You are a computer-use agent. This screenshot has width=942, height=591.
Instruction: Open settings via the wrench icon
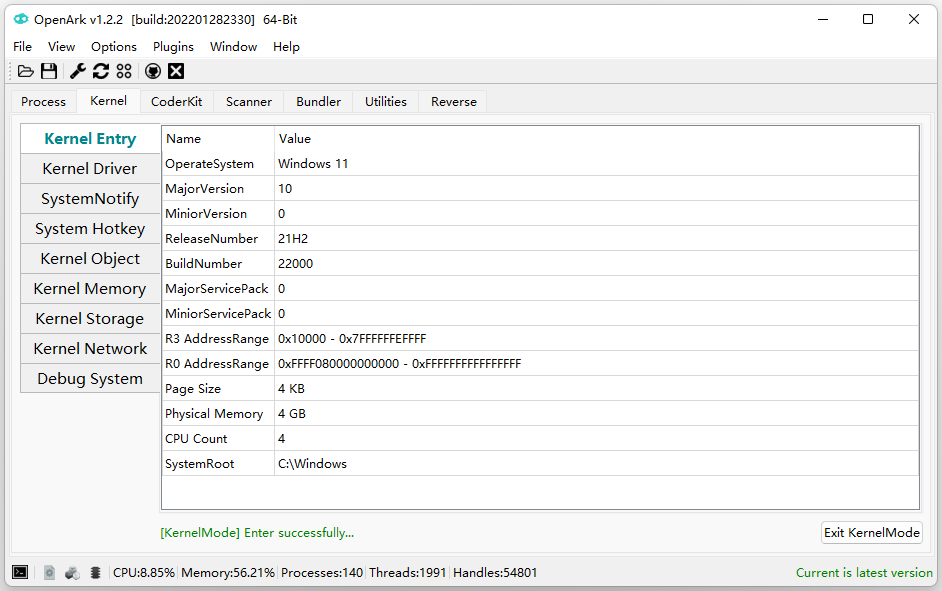77,71
